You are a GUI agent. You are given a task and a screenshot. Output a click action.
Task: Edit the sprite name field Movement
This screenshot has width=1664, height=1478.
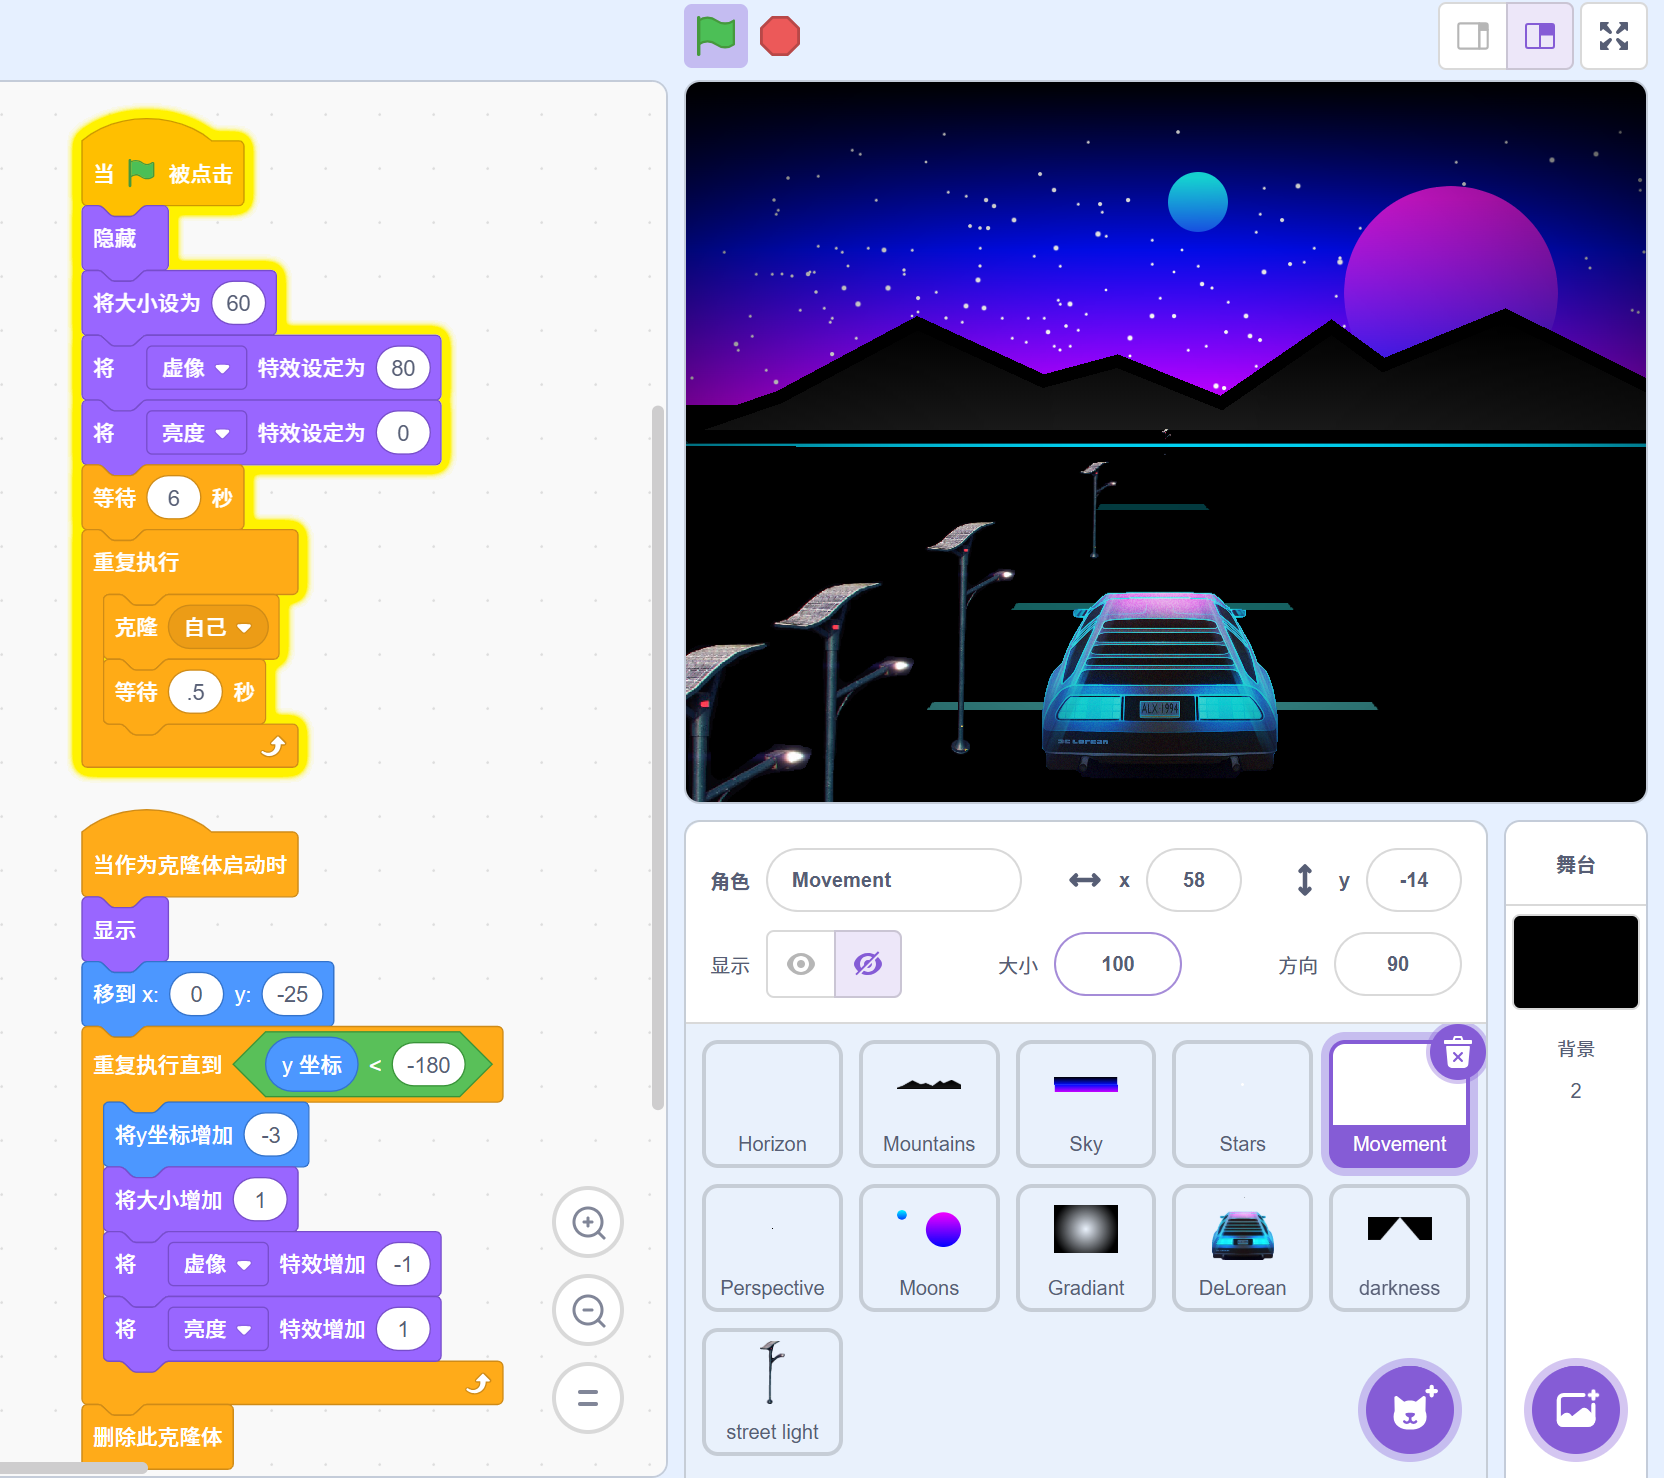[893, 880]
